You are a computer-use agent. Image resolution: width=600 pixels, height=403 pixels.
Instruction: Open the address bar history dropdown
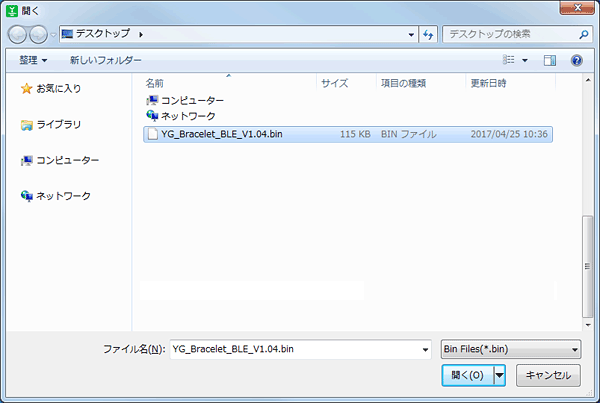tap(411, 35)
